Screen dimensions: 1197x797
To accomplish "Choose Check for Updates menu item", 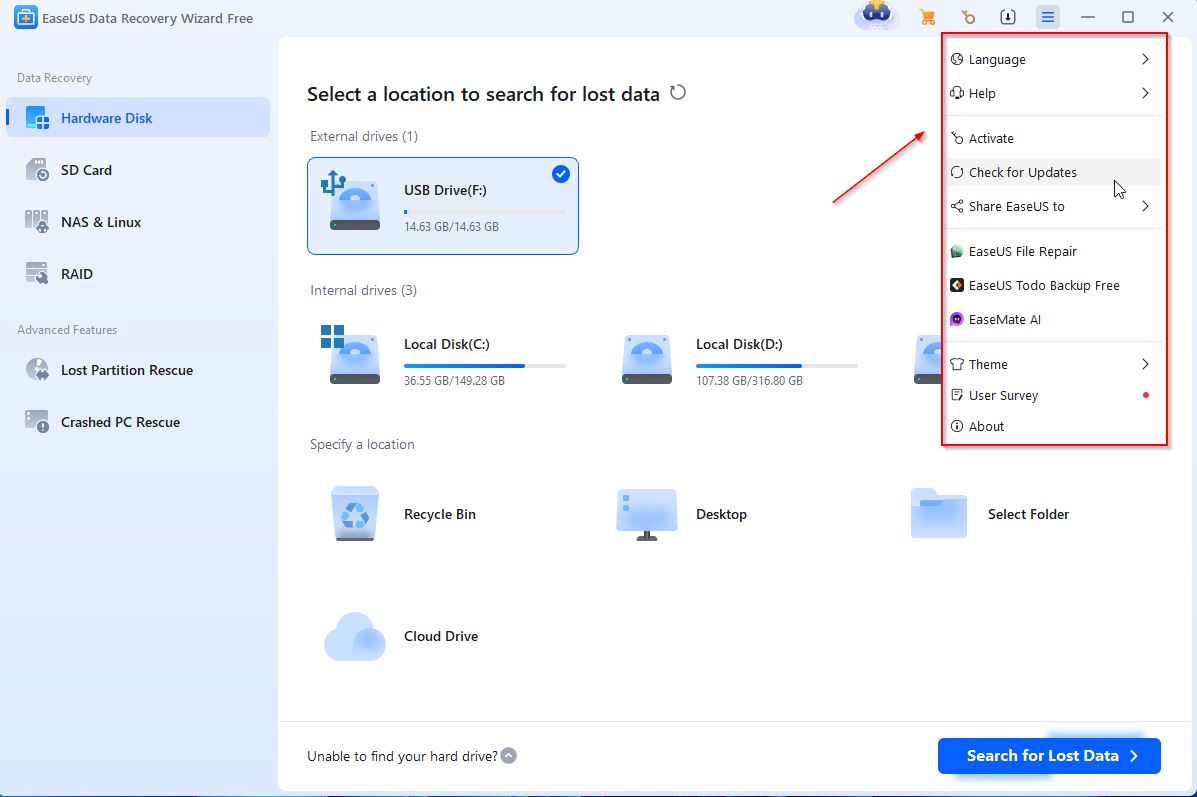I will (1053, 173).
